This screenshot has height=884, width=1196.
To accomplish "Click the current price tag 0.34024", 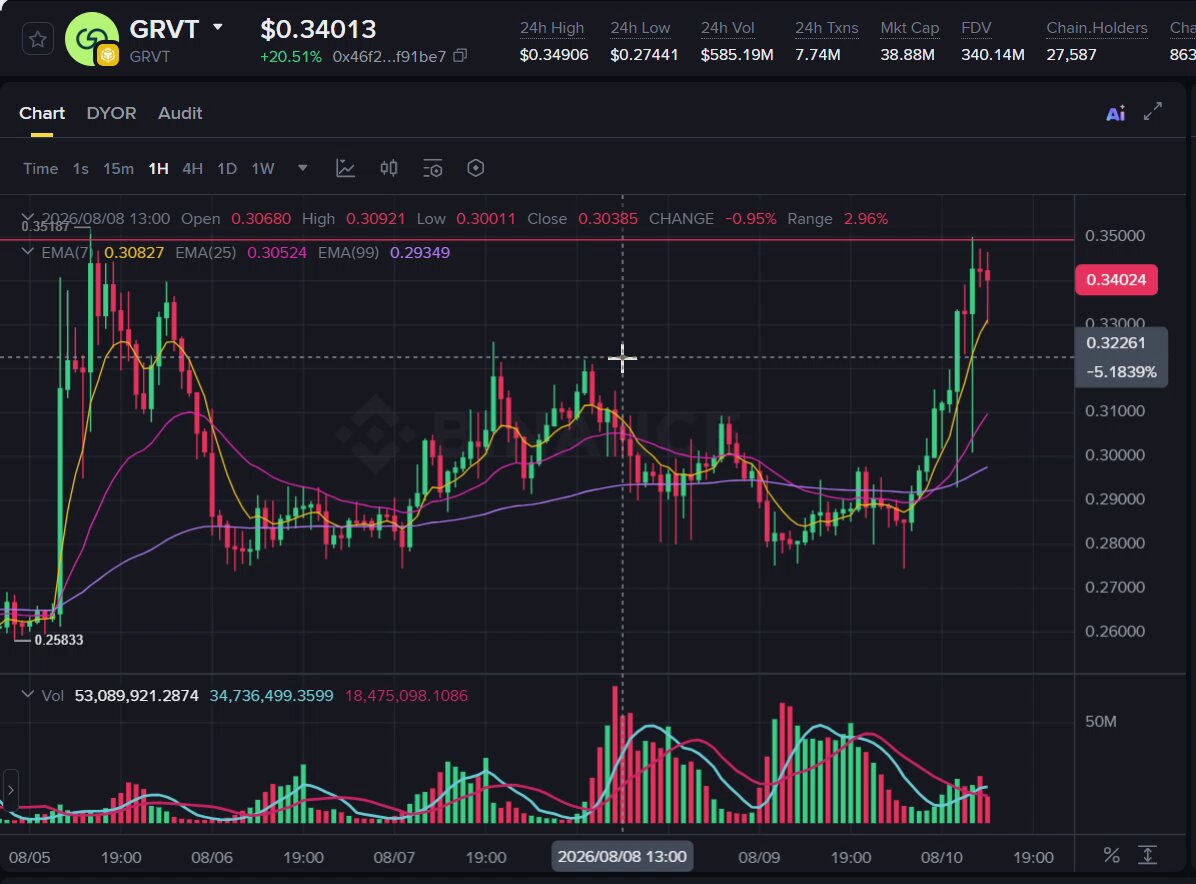I will click(x=1116, y=280).
